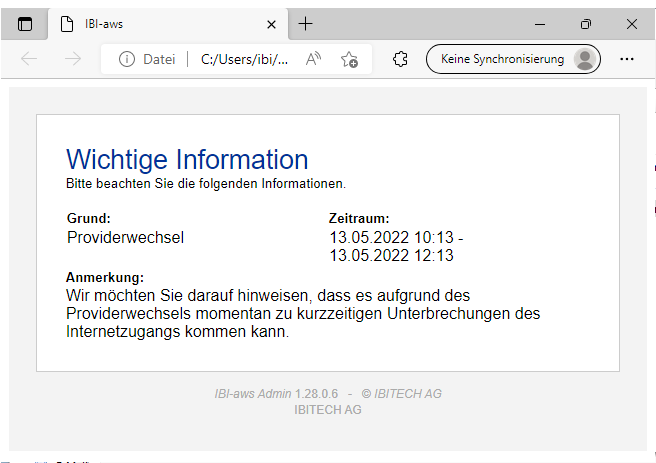
Task: Click the Zeitraum date range text
Action: coord(396,246)
